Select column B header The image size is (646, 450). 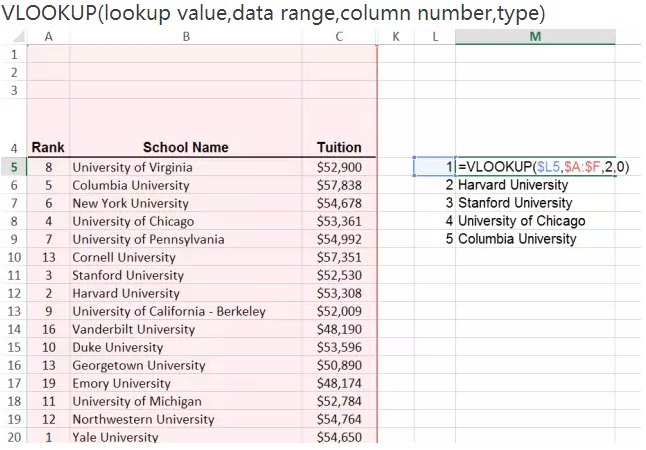coord(185,37)
